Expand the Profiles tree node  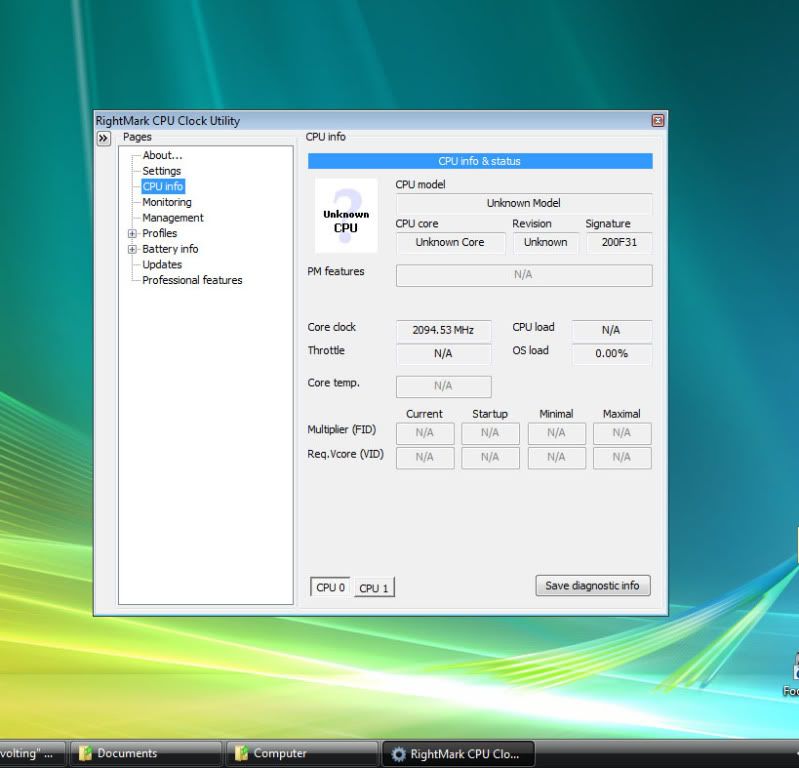point(132,233)
